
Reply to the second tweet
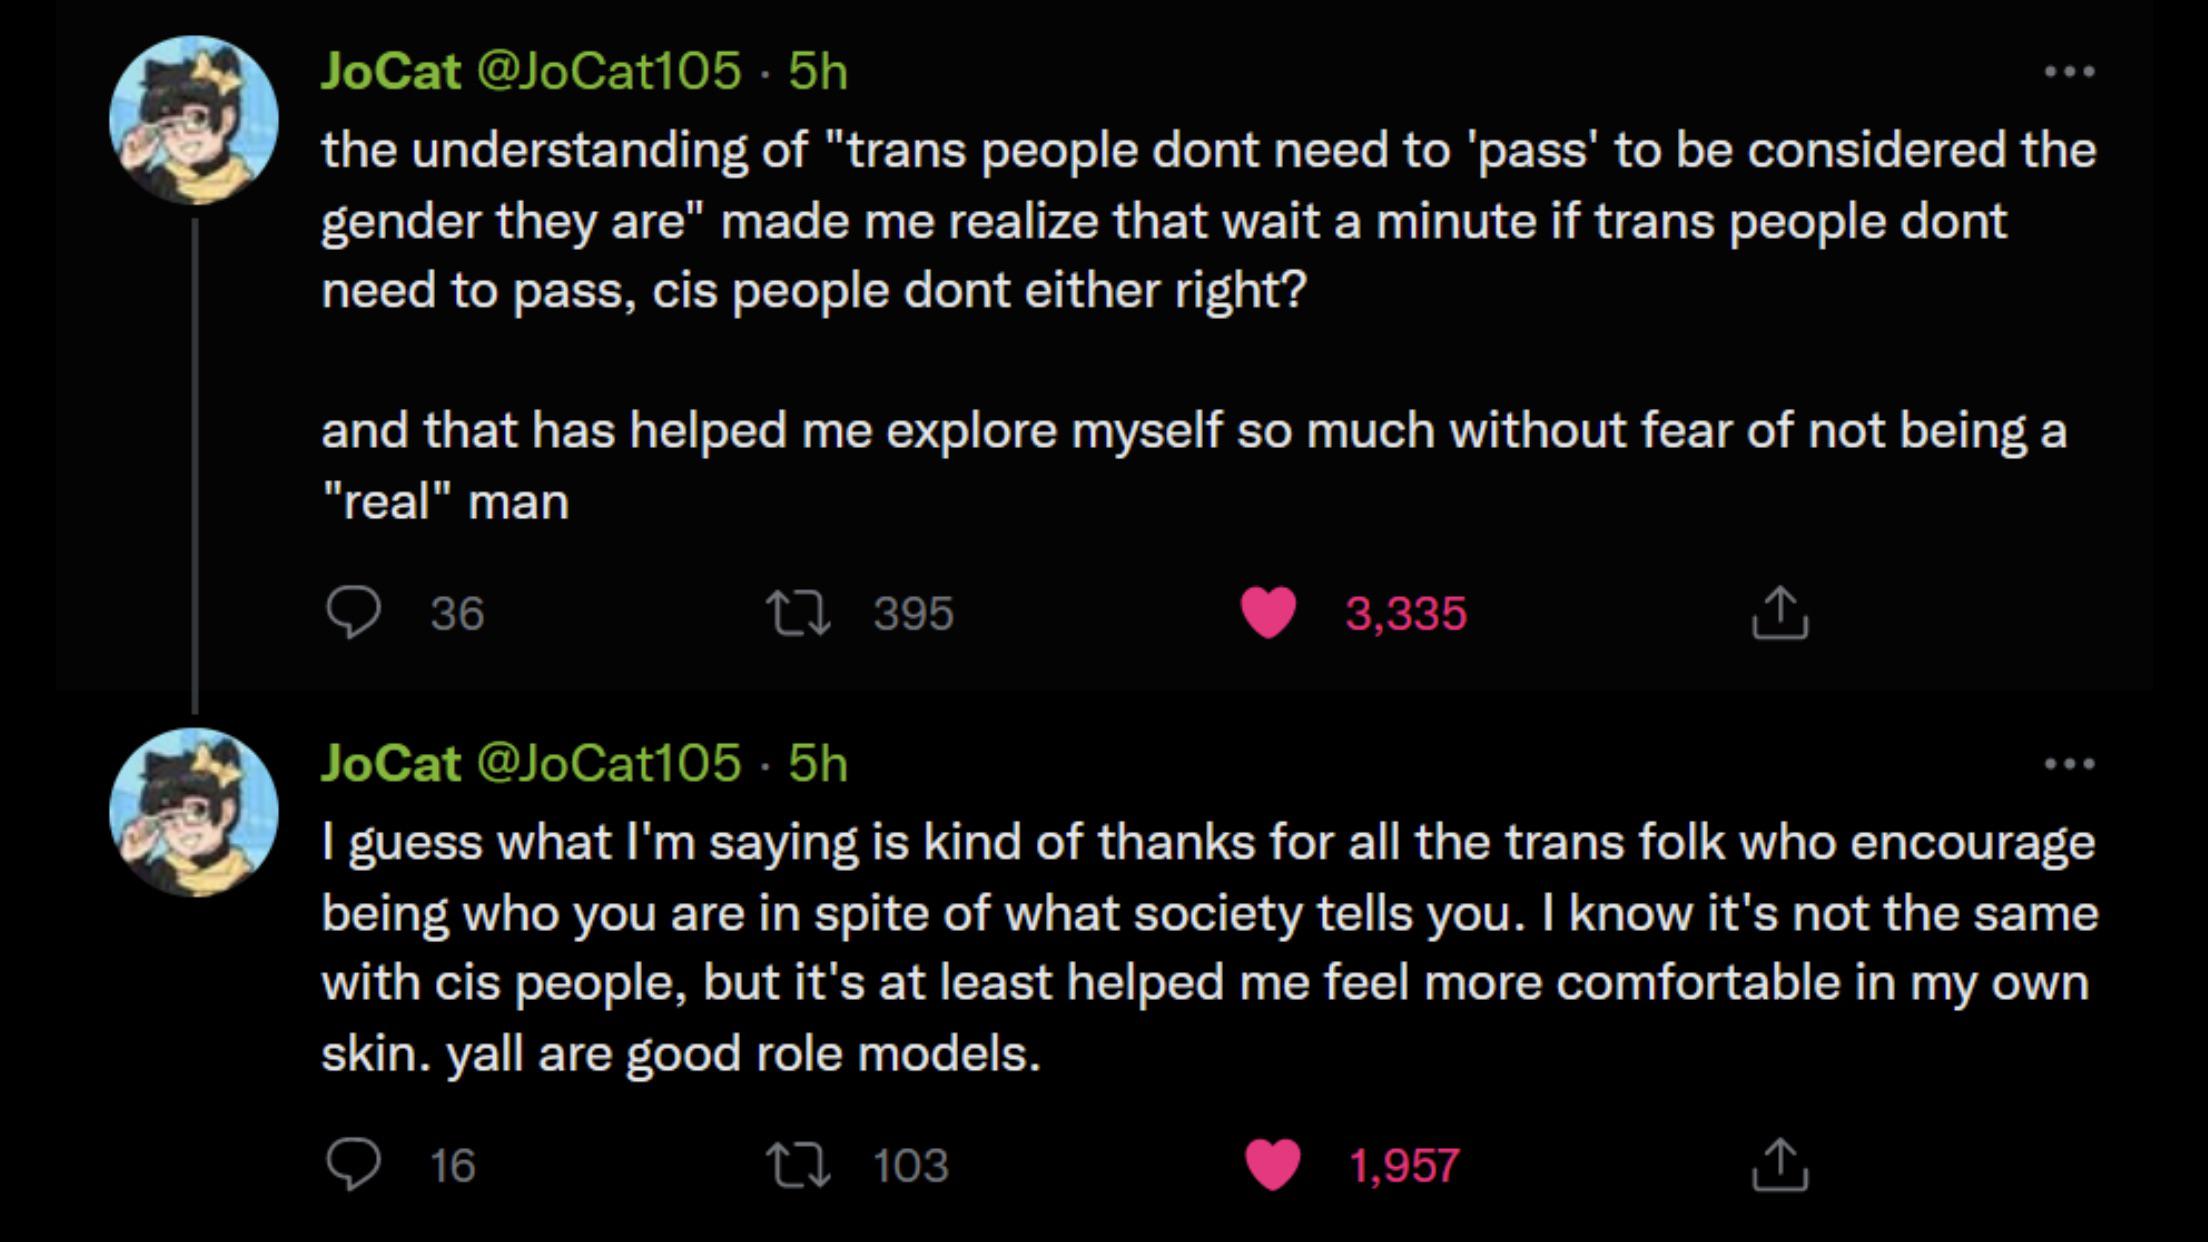point(353,1164)
